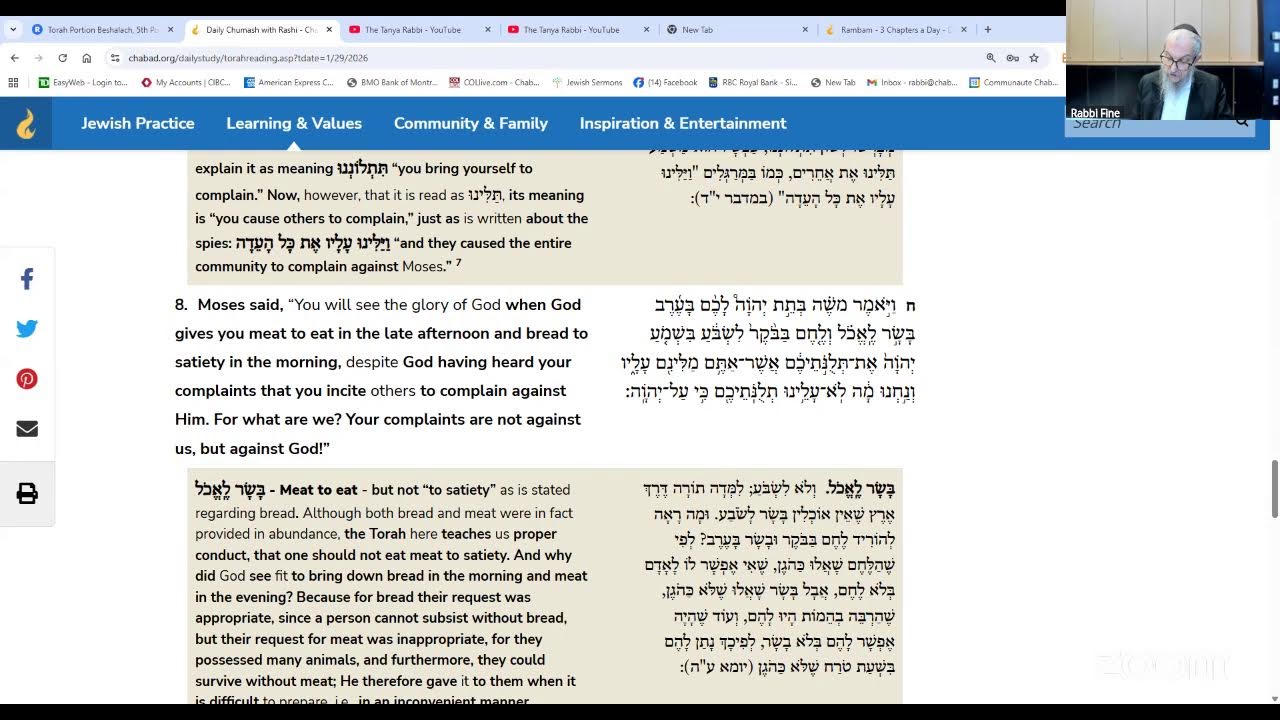The height and width of the screenshot is (720, 1280).
Task: Open Communaute Chabad bookmark
Action: pos(1013,82)
